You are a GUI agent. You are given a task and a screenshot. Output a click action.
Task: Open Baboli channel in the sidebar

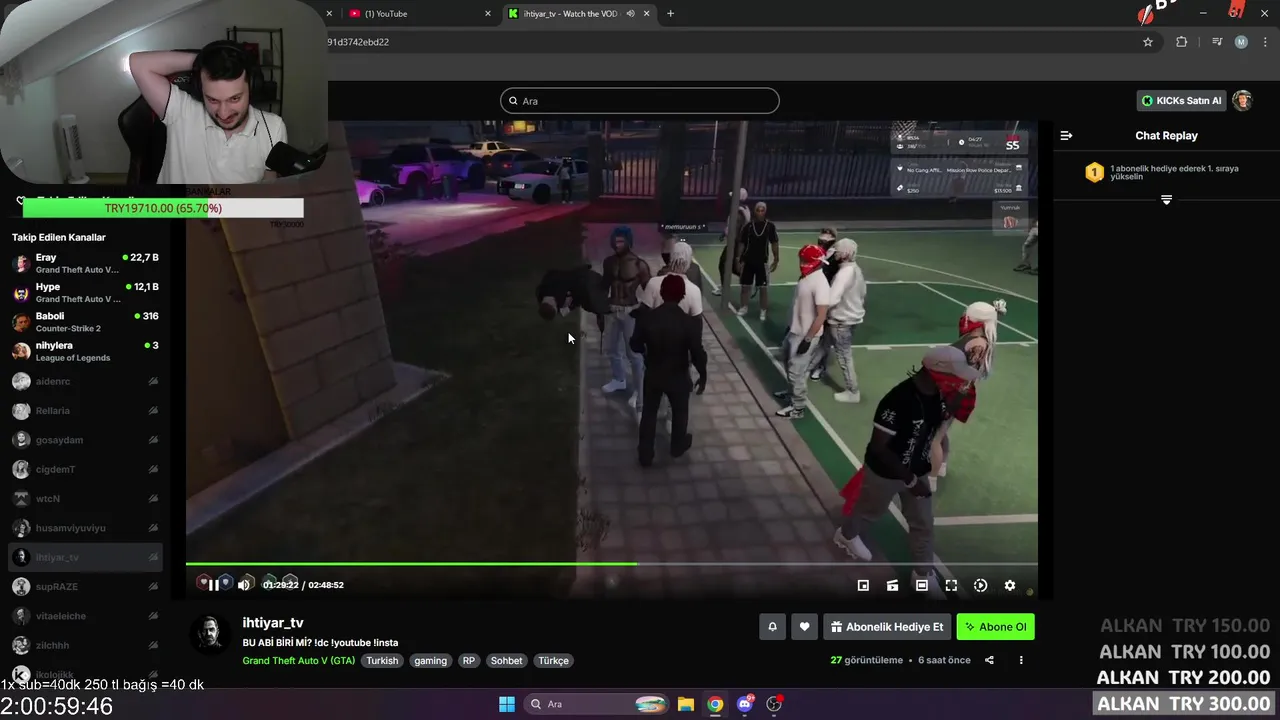[86, 322]
